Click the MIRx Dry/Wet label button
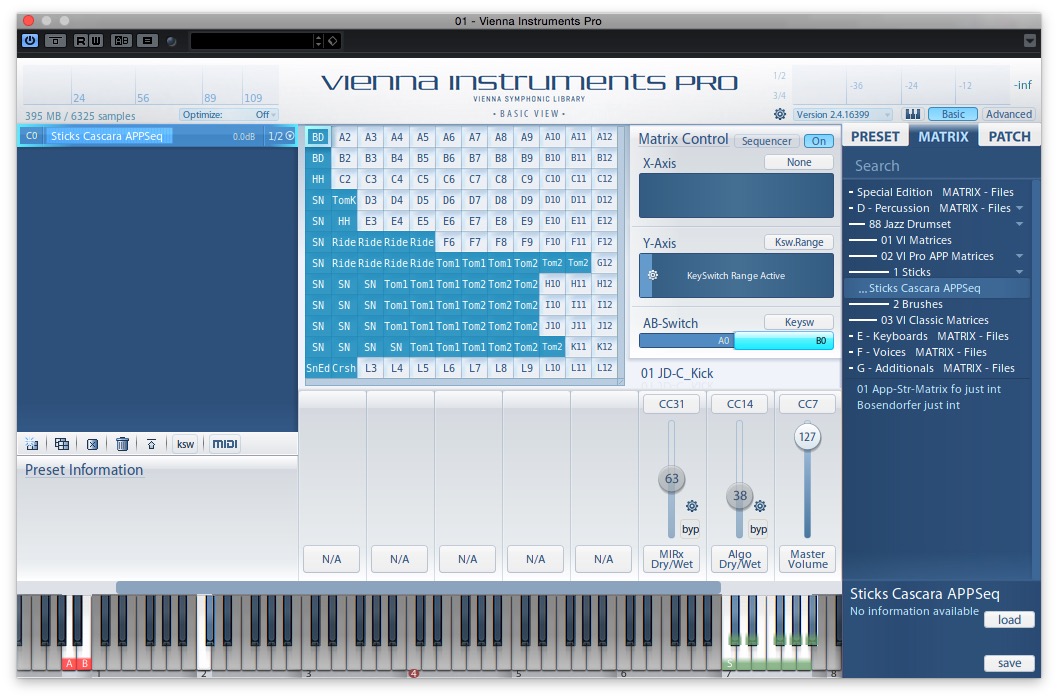Screen dimensions: 1058x699 click(671, 559)
